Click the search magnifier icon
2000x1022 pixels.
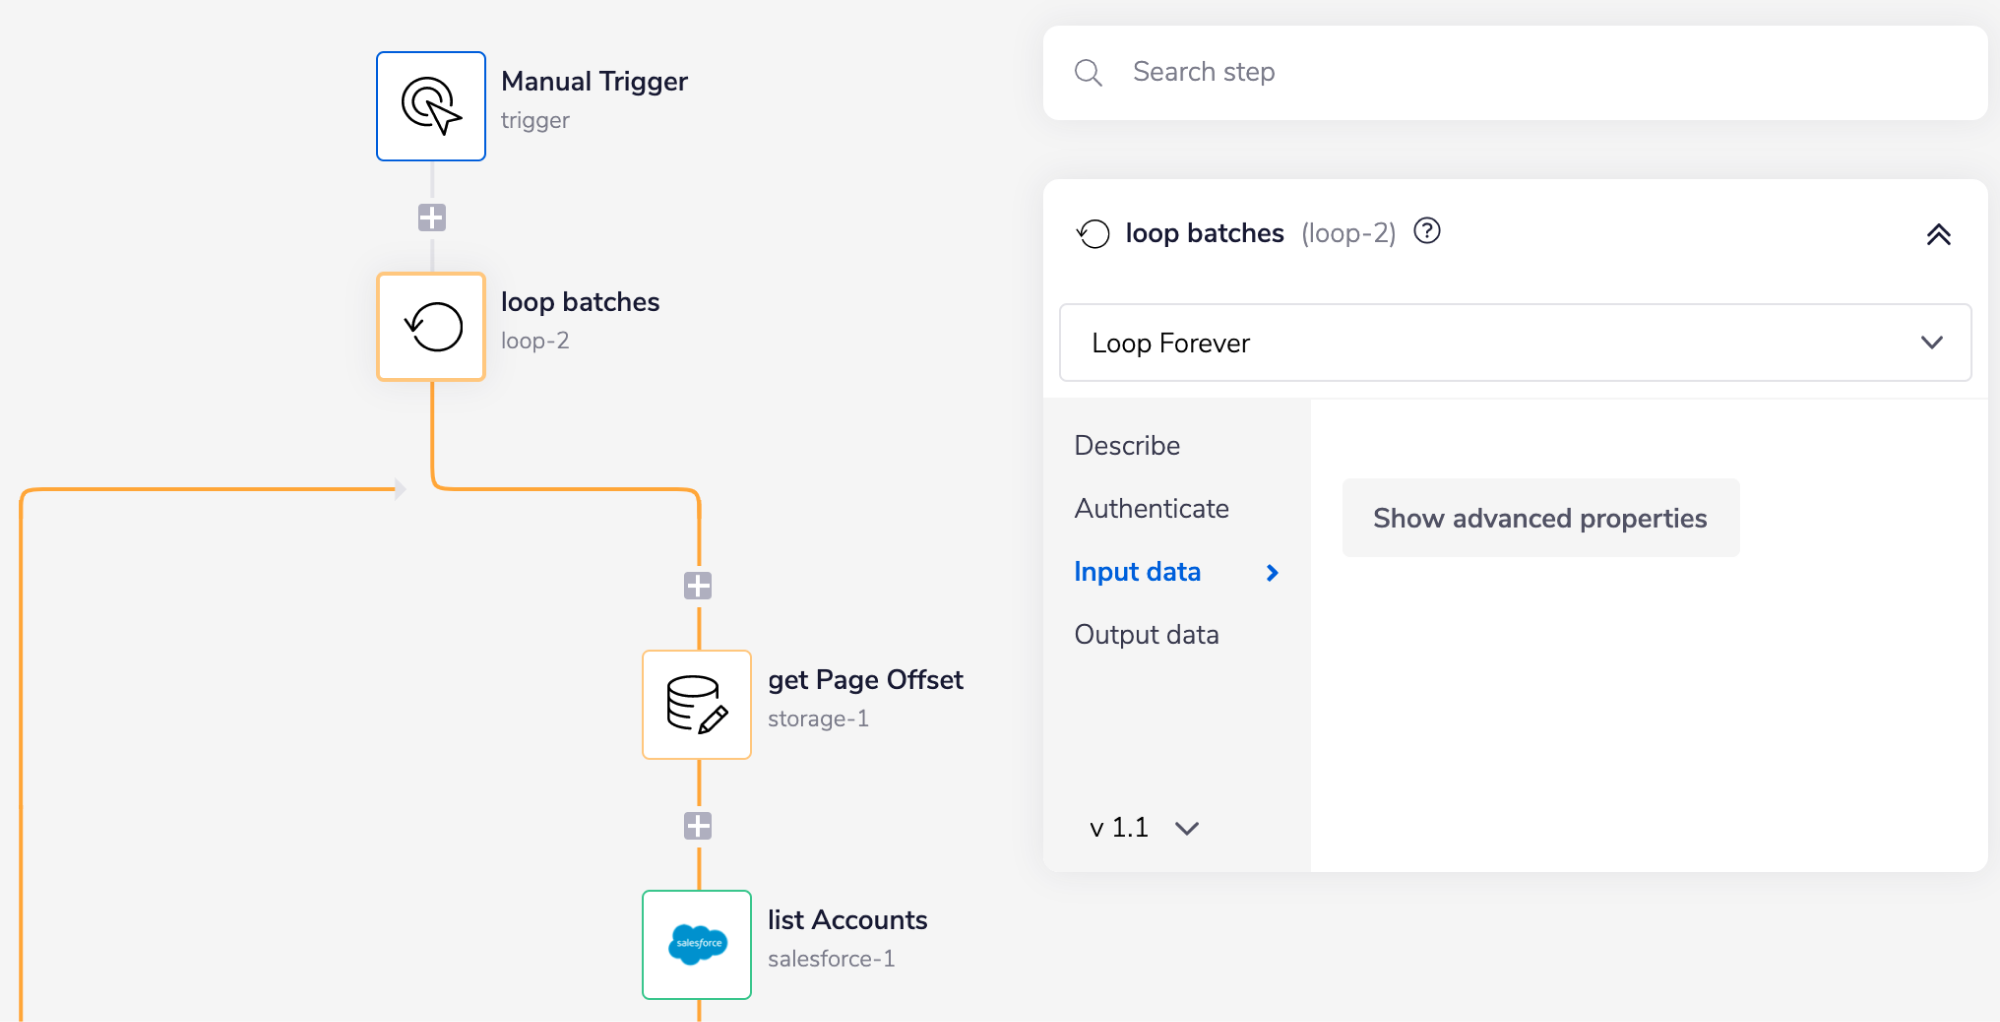tap(1089, 72)
